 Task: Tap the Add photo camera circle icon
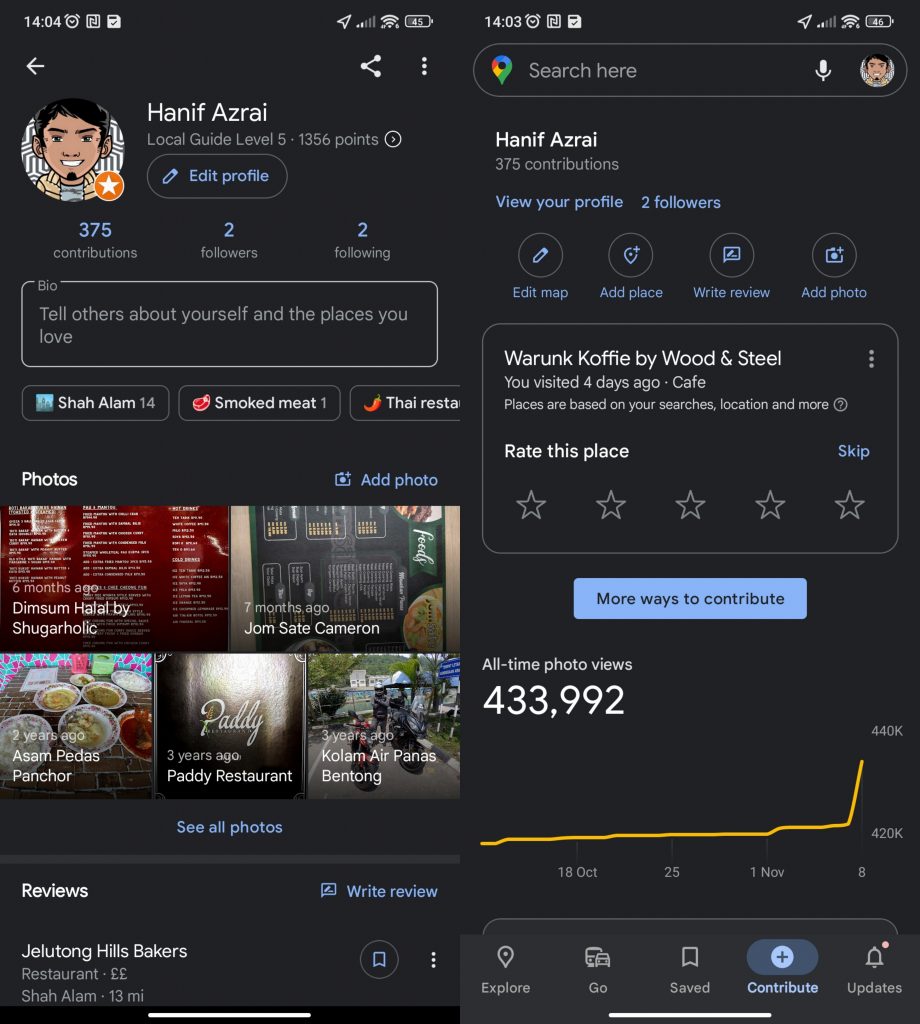(x=834, y=255)
